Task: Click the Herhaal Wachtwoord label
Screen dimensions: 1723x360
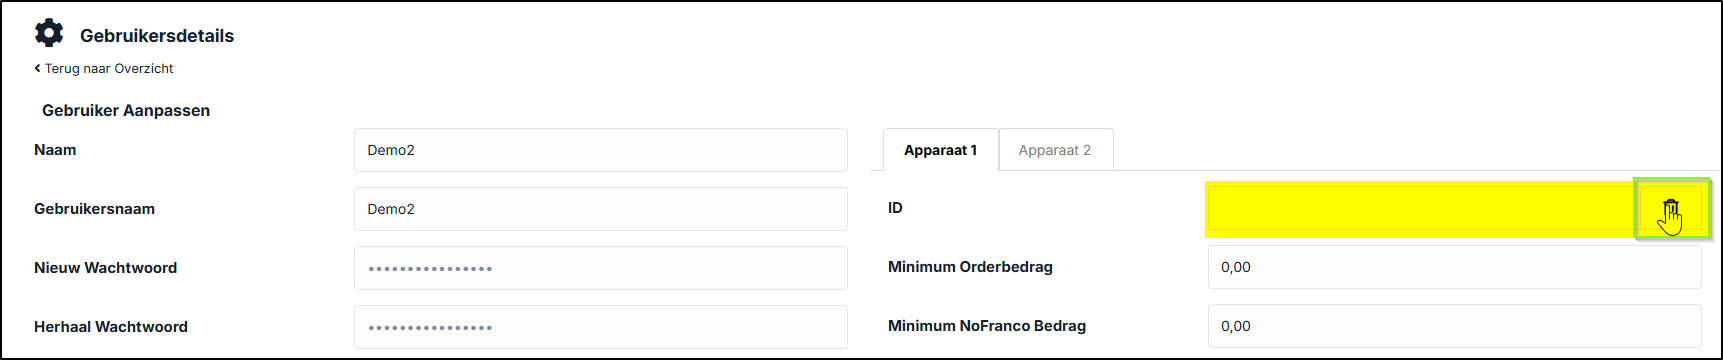Action: (x=111, y=327)
